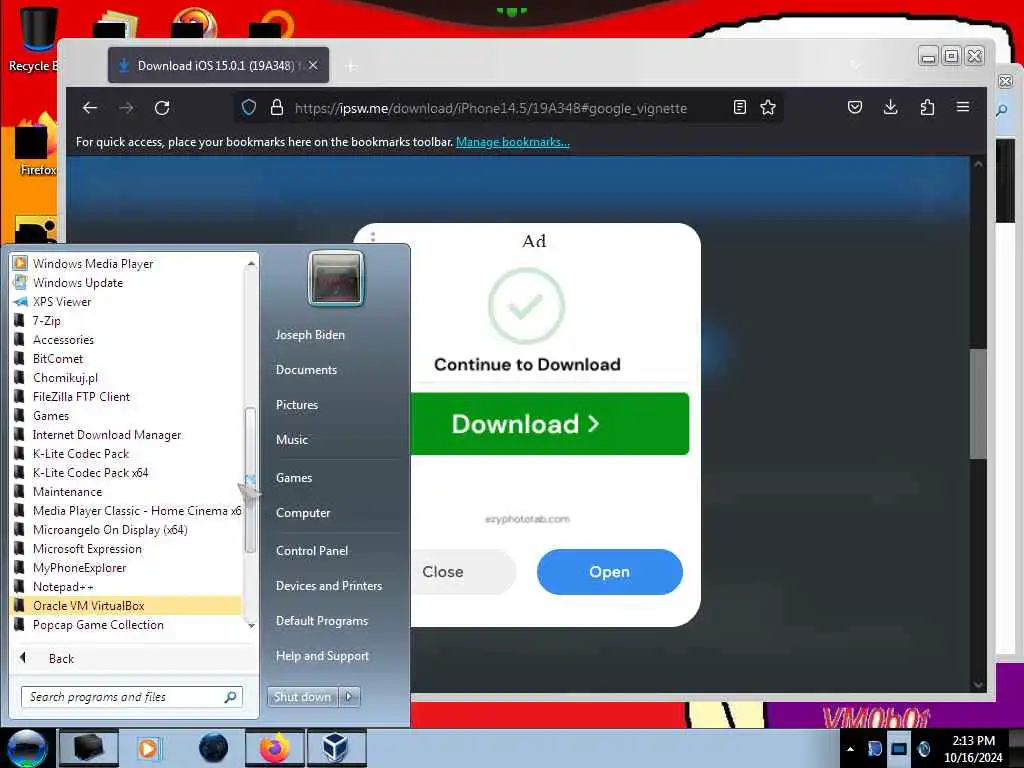
Task: Expand the BitComet folder
Action: pyautogui.click(x=58, y=359)
